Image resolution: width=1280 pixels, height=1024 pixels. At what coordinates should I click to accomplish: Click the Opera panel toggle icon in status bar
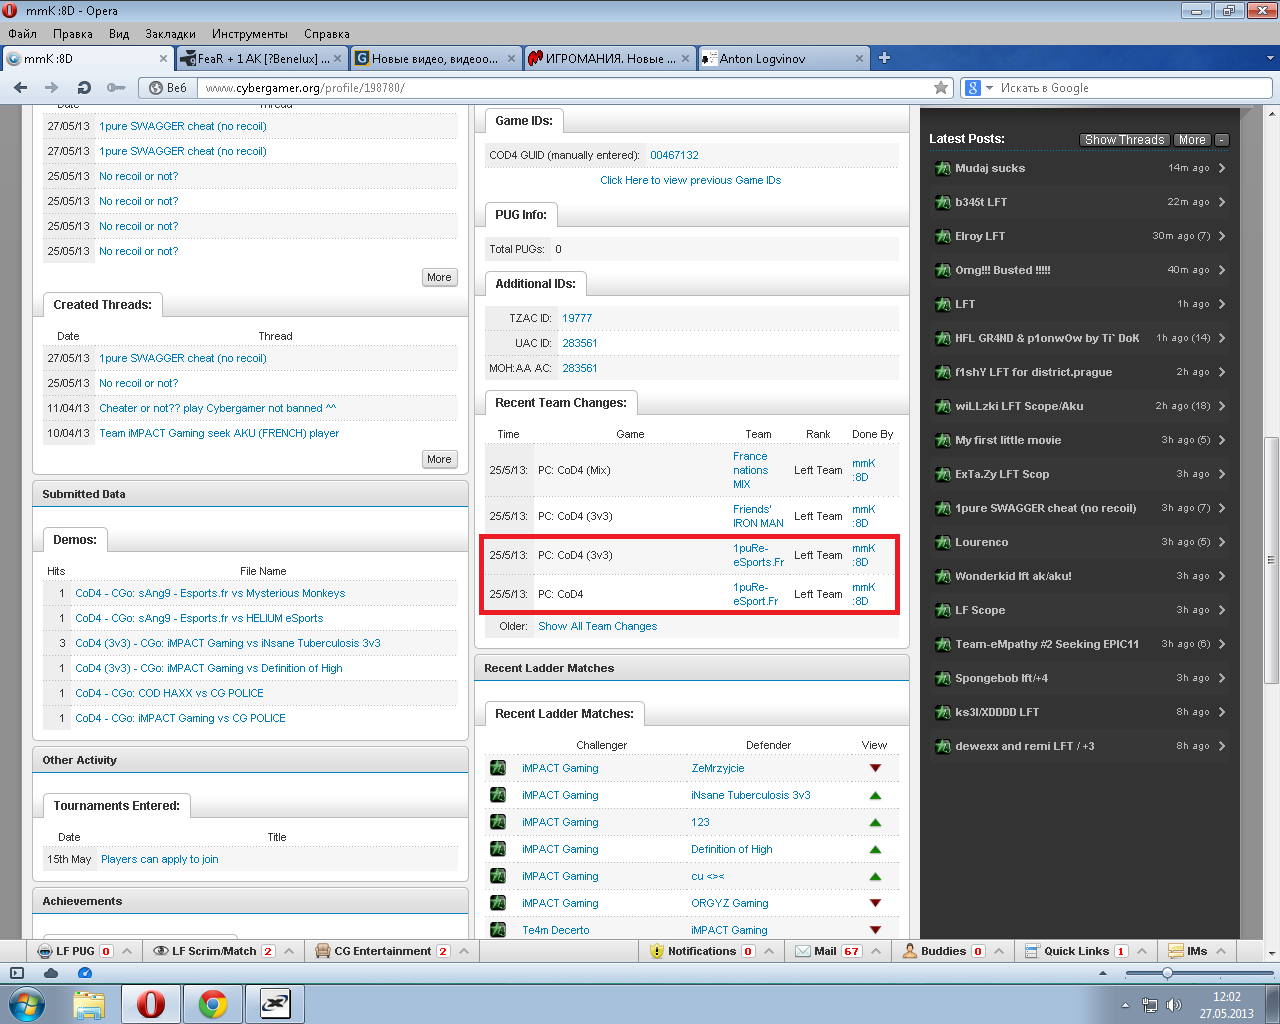(17, 972)
